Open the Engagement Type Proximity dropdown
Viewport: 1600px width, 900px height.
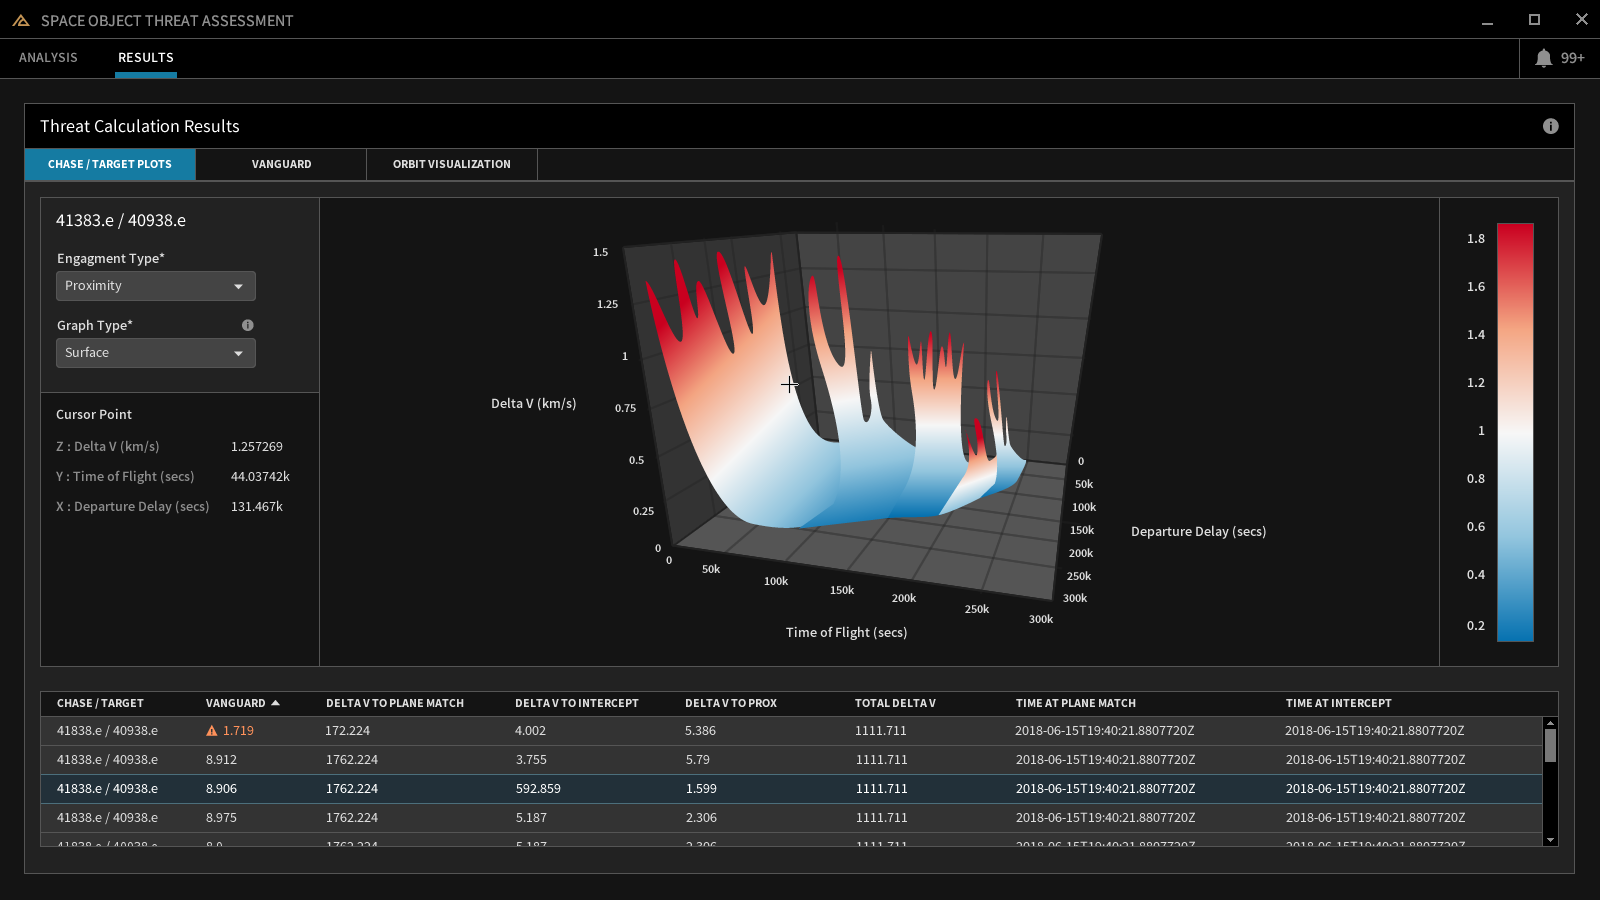coord(156,286)
